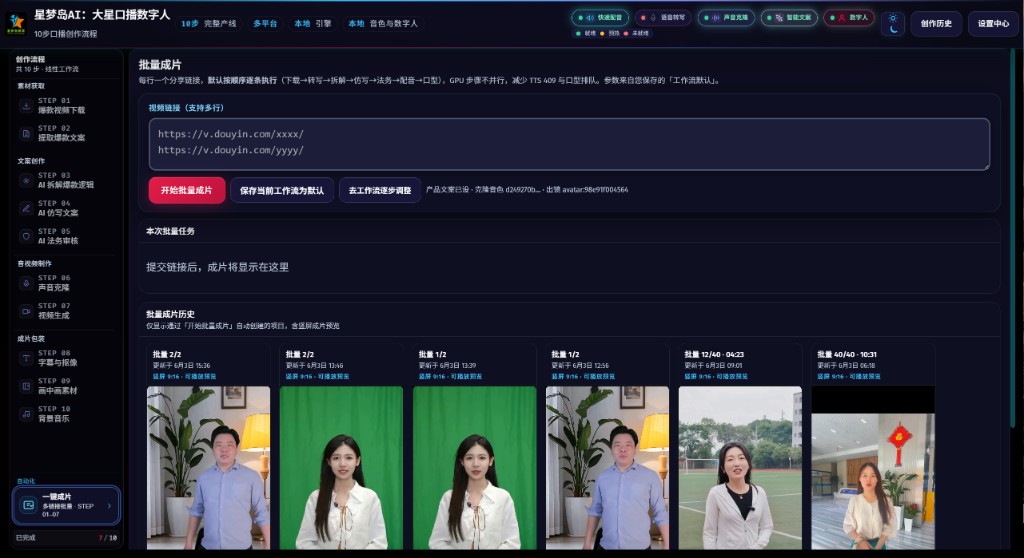Viewport: 1024px width, 558px height.
Task: Go to STEP 01 爆款视频下载 label
Action: (61, 106)
